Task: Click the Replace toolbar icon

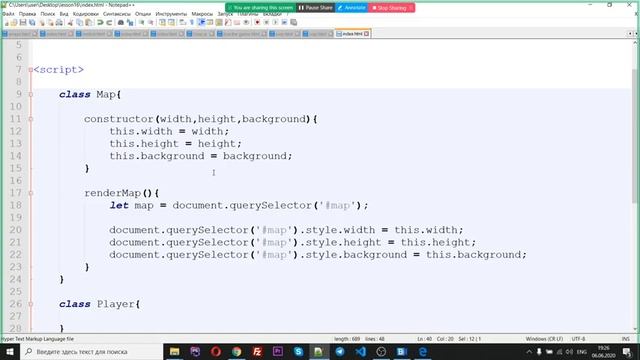Action: pyautogui.click(x=130, y=22)
